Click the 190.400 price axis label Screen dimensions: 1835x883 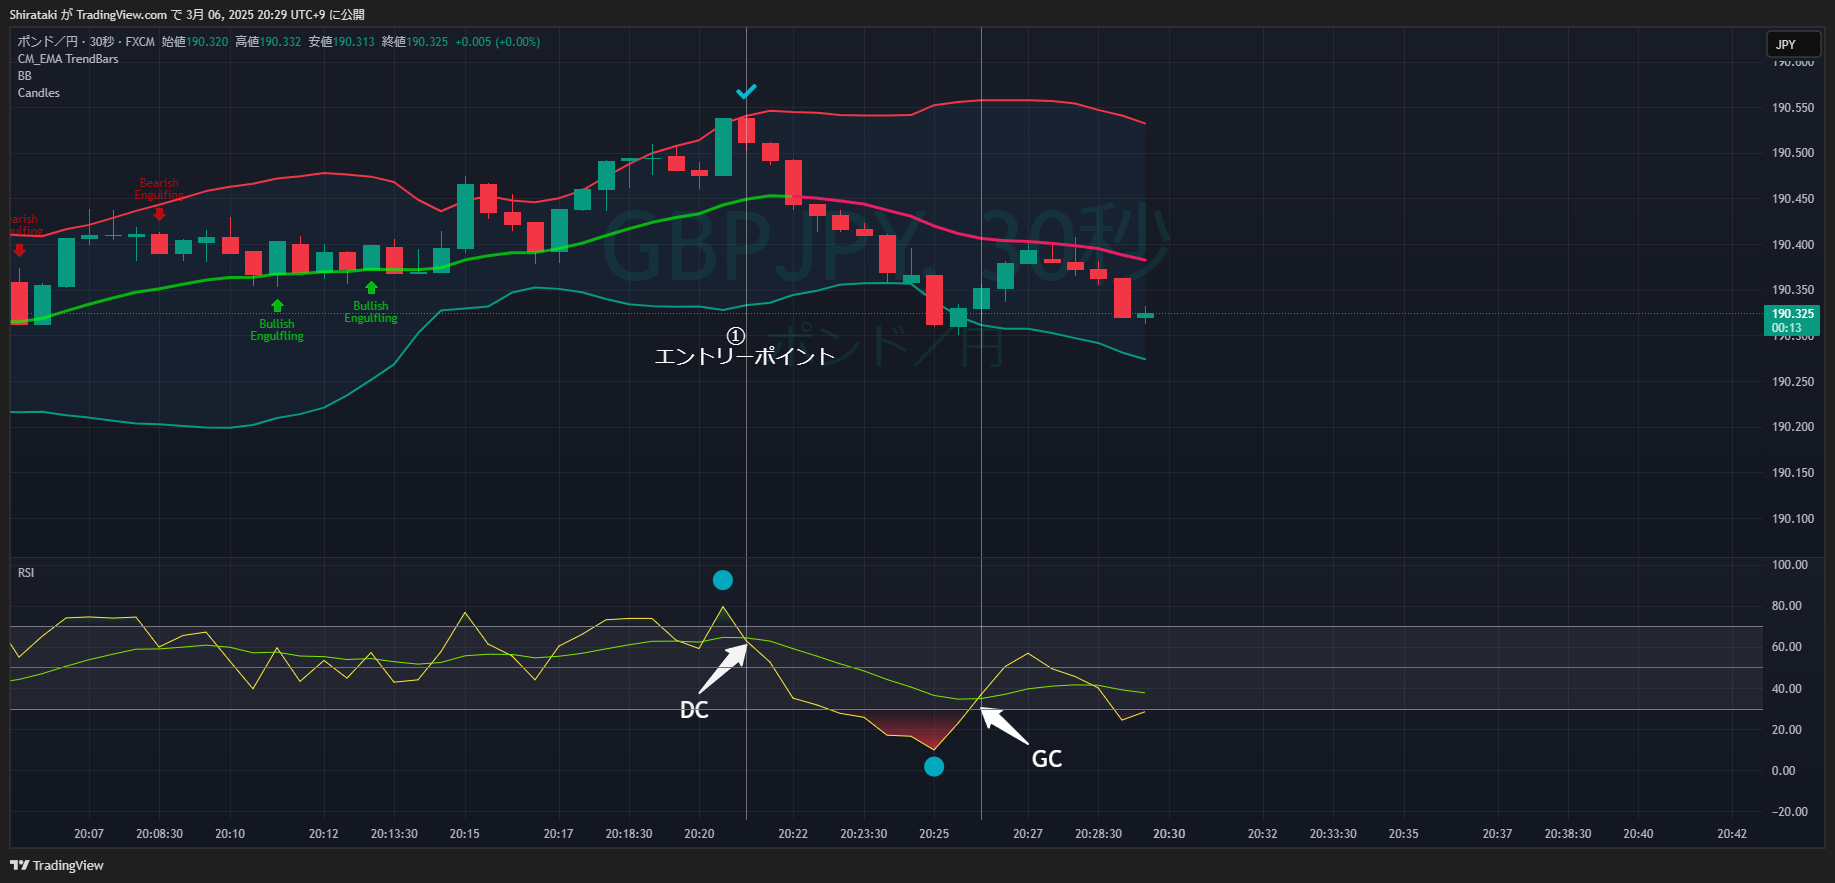(1793, 245)
